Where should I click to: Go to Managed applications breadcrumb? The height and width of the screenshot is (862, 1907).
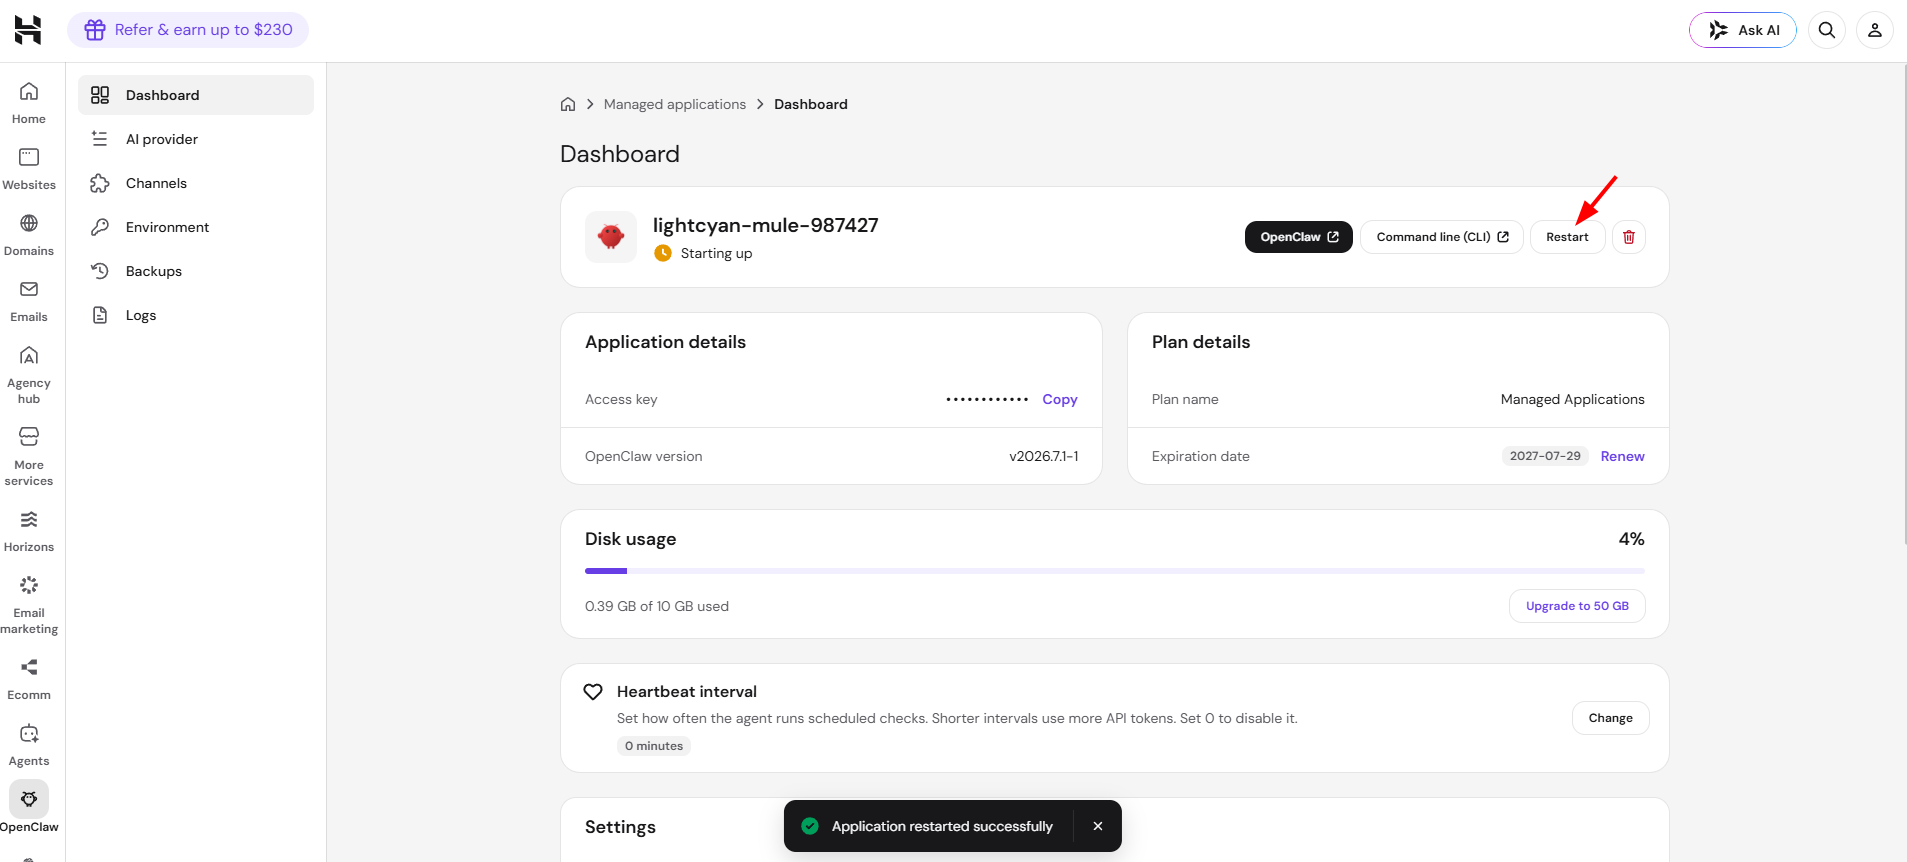click(x=675, y=104)
